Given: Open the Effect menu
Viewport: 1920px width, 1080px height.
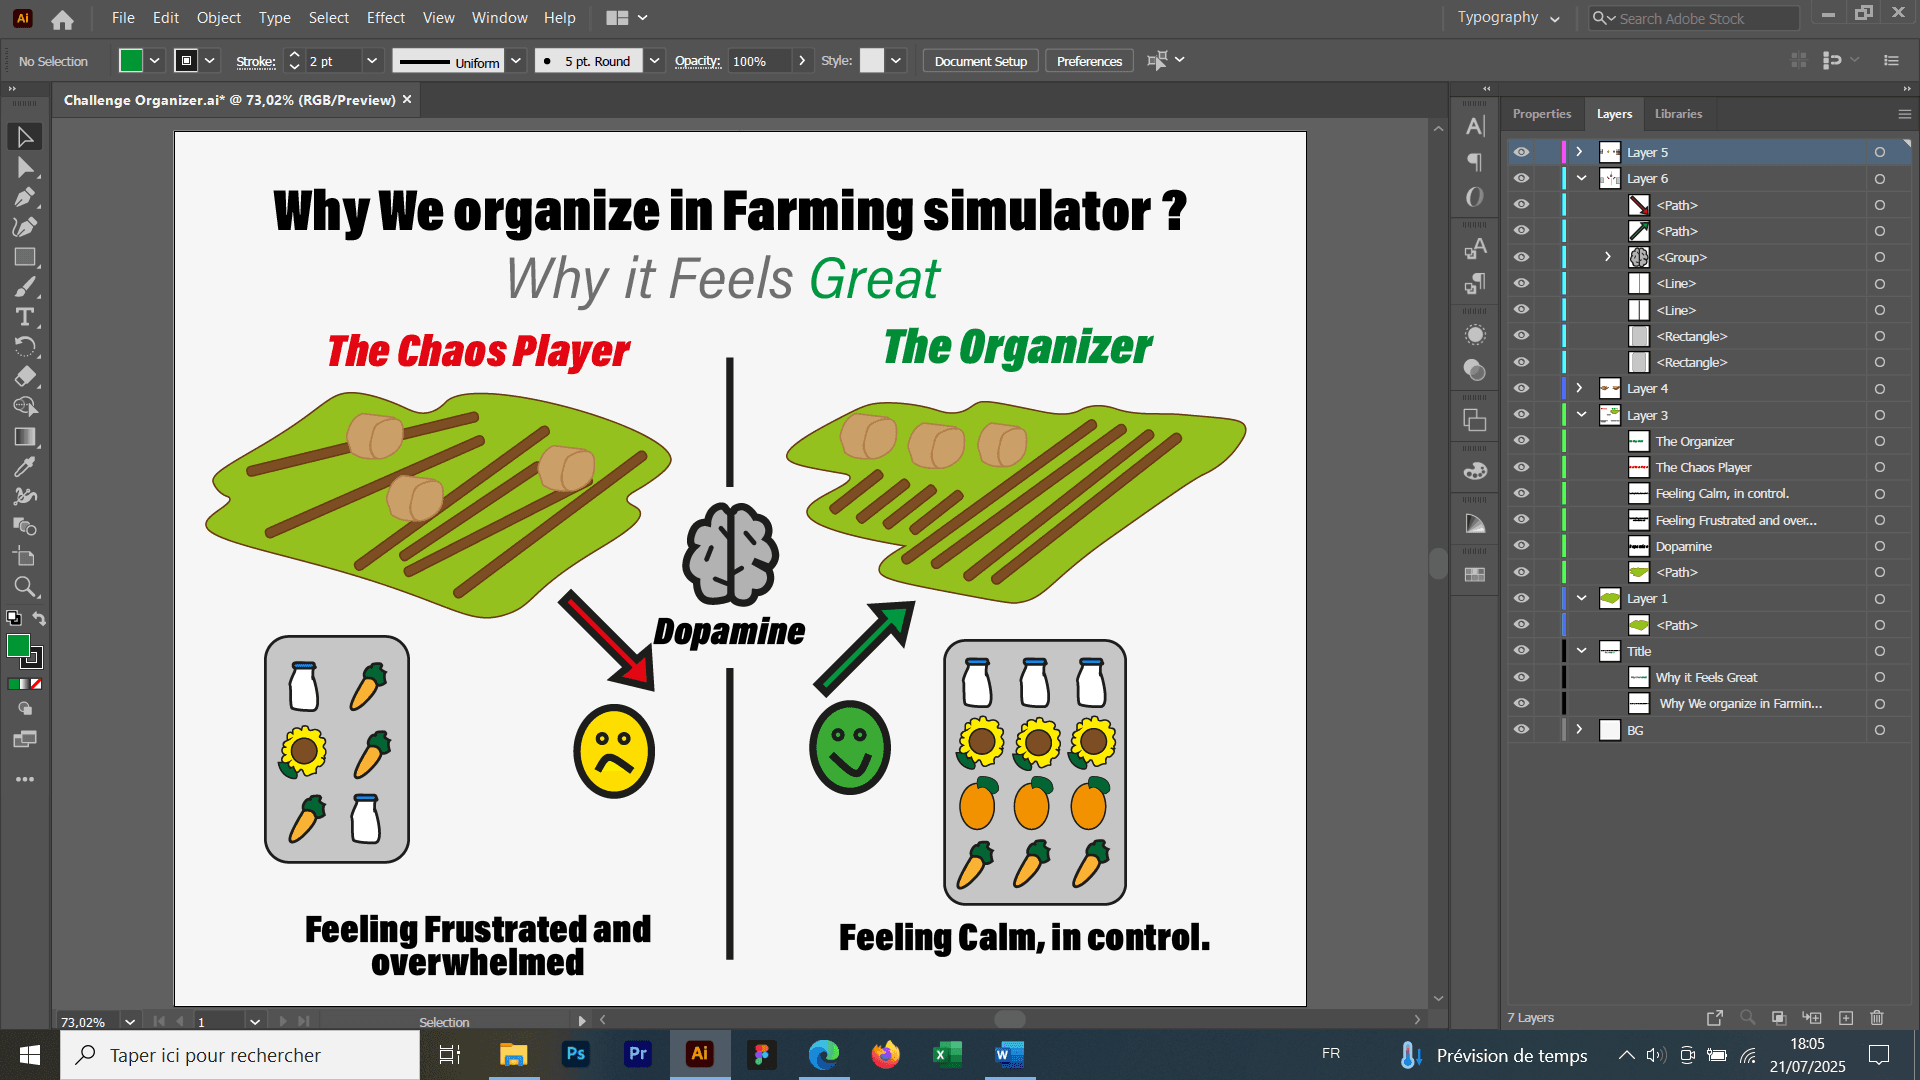Looking at the screenshot, I should (385, 18).
